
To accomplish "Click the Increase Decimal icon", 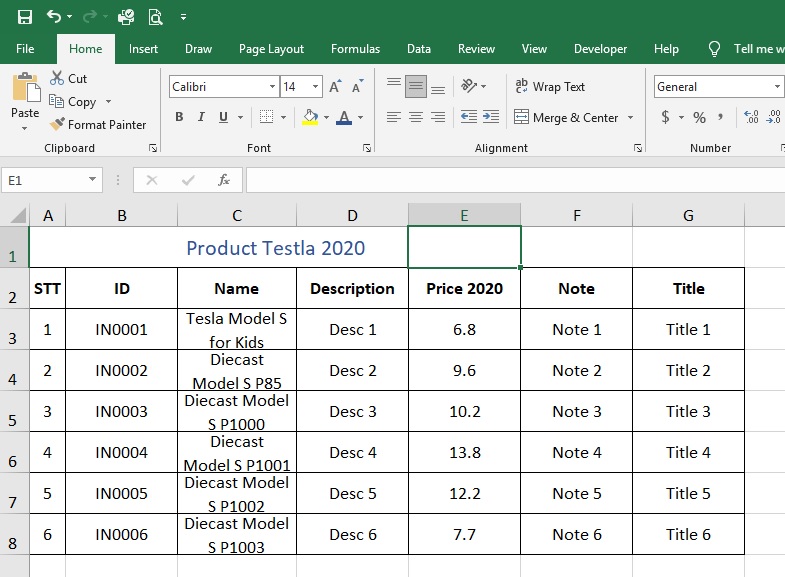I will (x=751, y=117).
